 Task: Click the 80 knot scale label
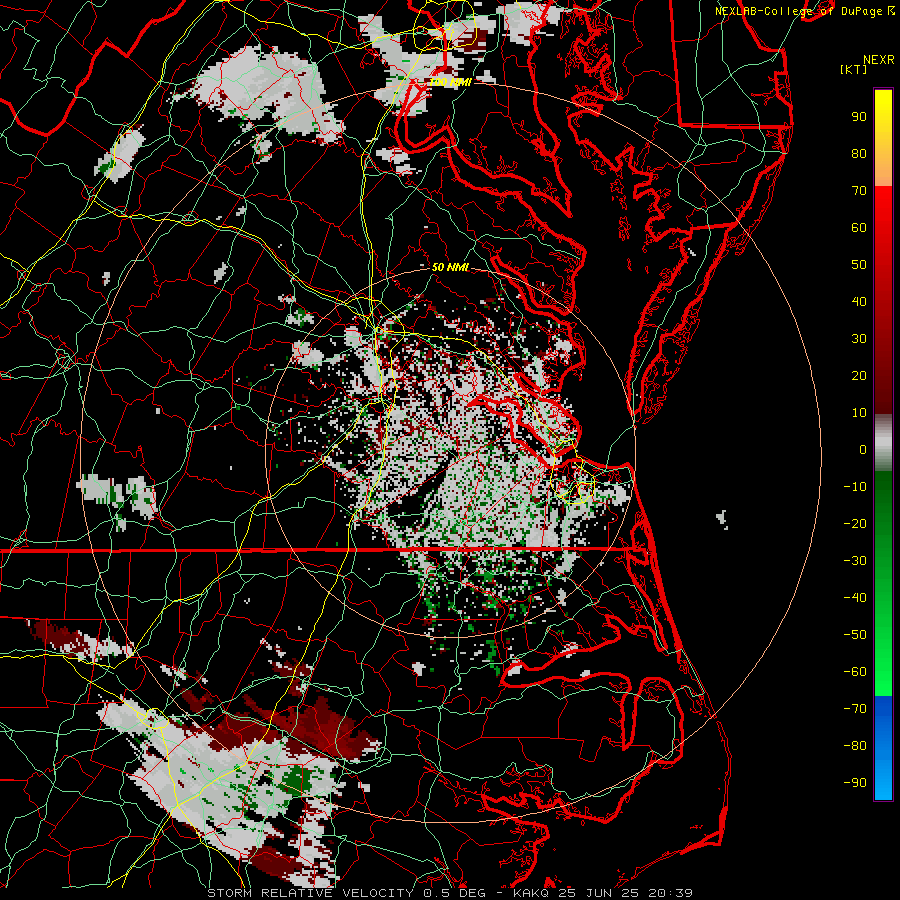point(859,153)
